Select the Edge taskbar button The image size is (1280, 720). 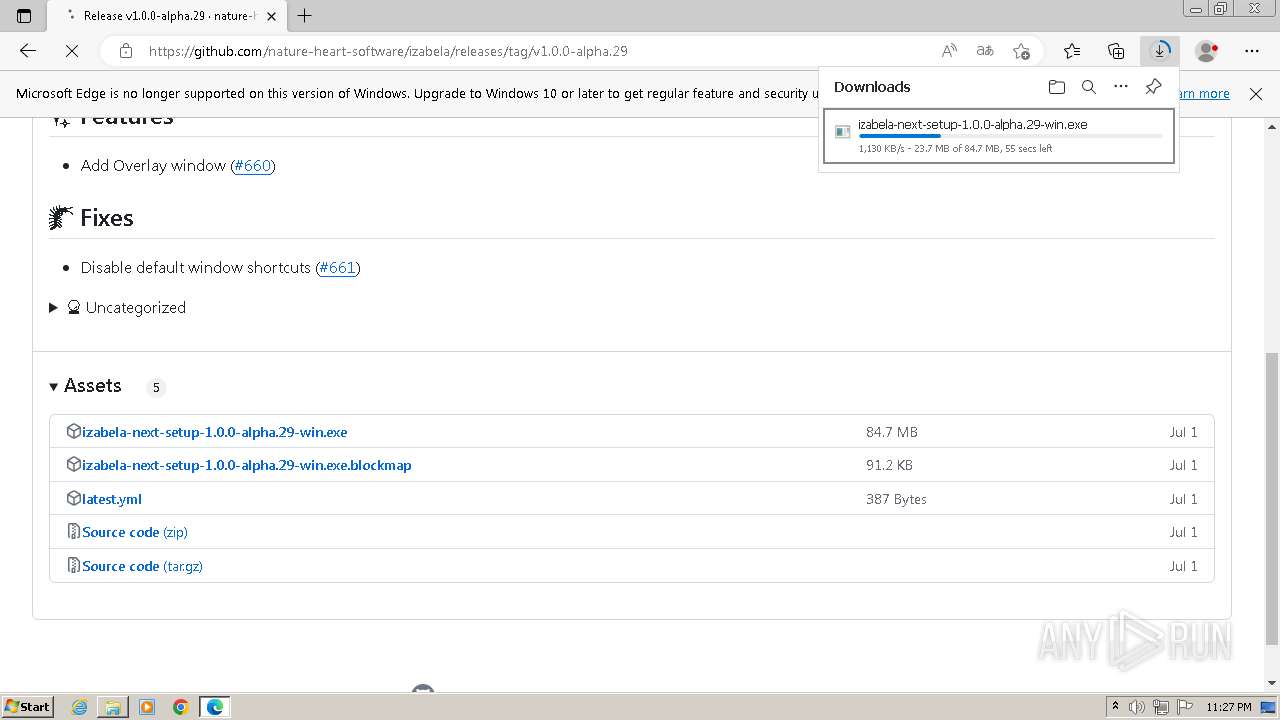click(x=215, y=707)
